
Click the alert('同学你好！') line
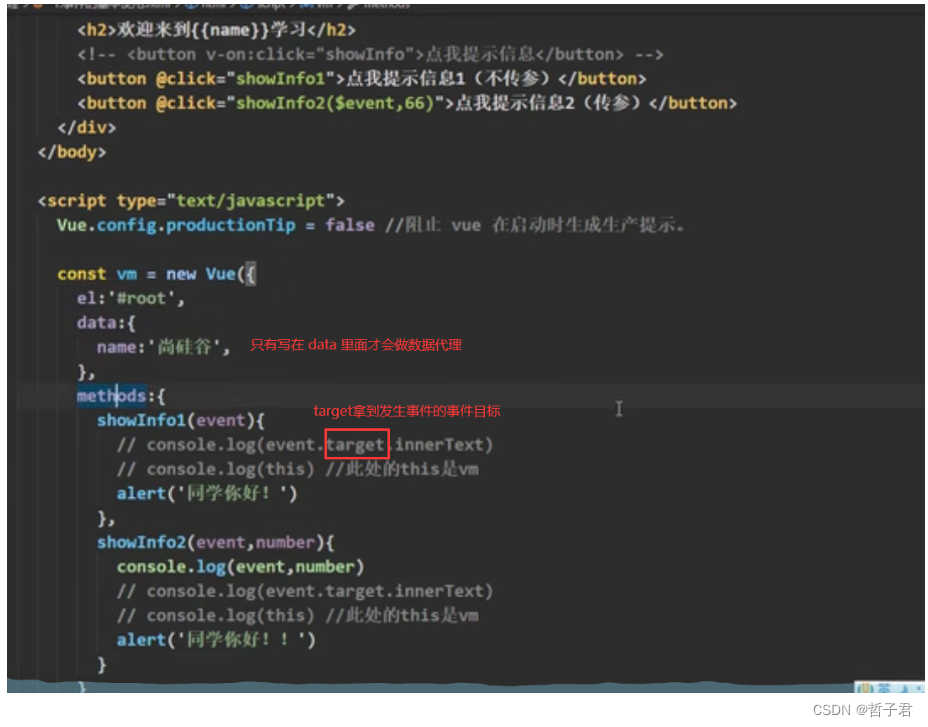[207, 493]
